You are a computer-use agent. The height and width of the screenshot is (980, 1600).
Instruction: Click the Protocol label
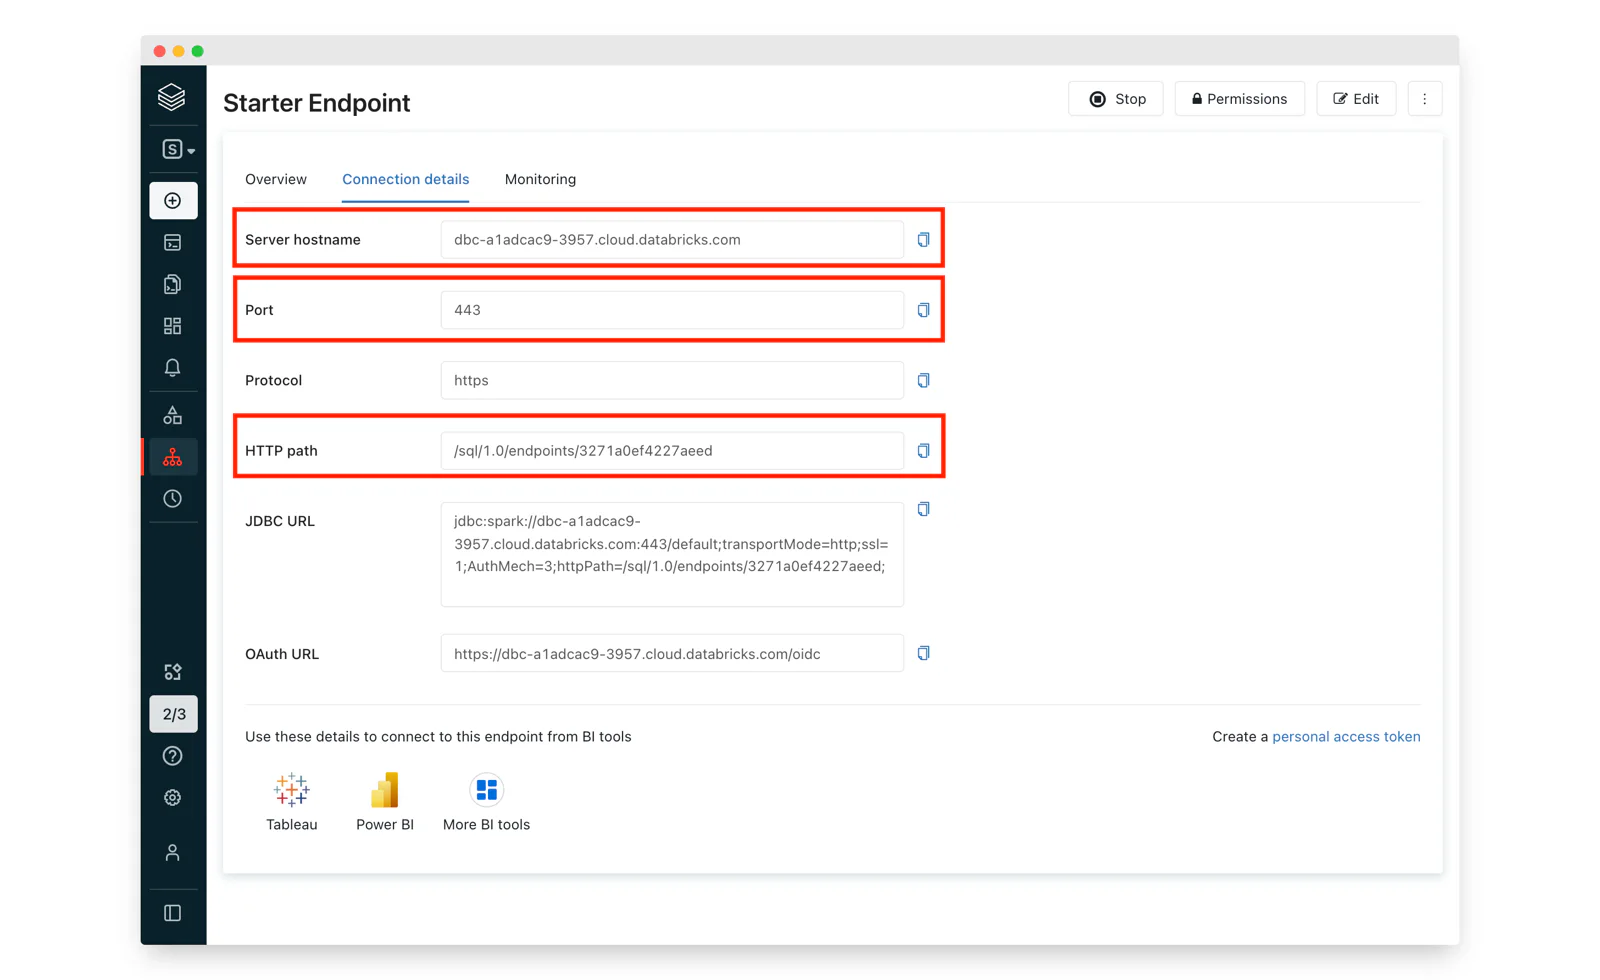(273, 380)
